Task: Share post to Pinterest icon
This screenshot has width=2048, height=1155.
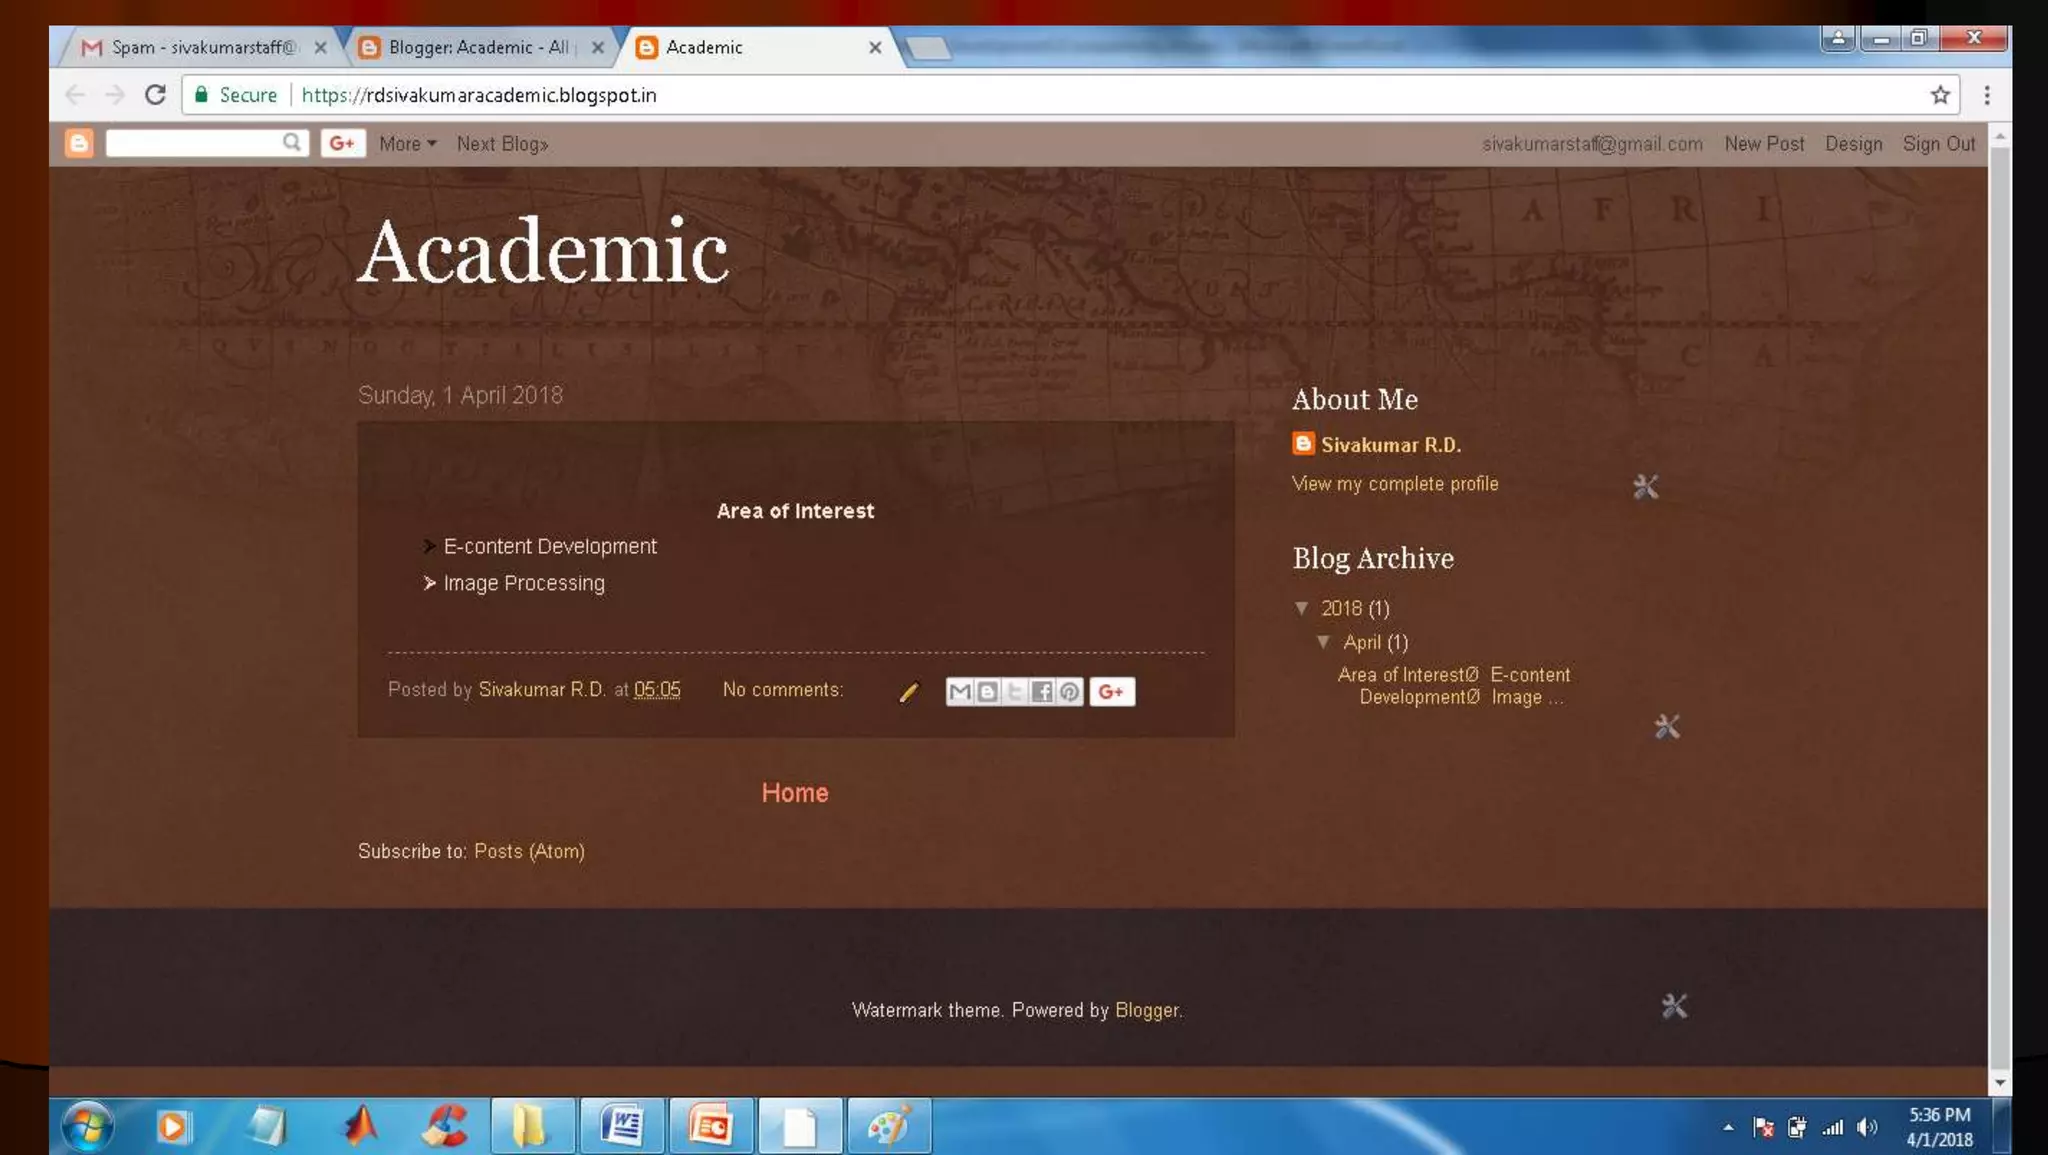Action: pyautogui.click(x=1069, y=692)
